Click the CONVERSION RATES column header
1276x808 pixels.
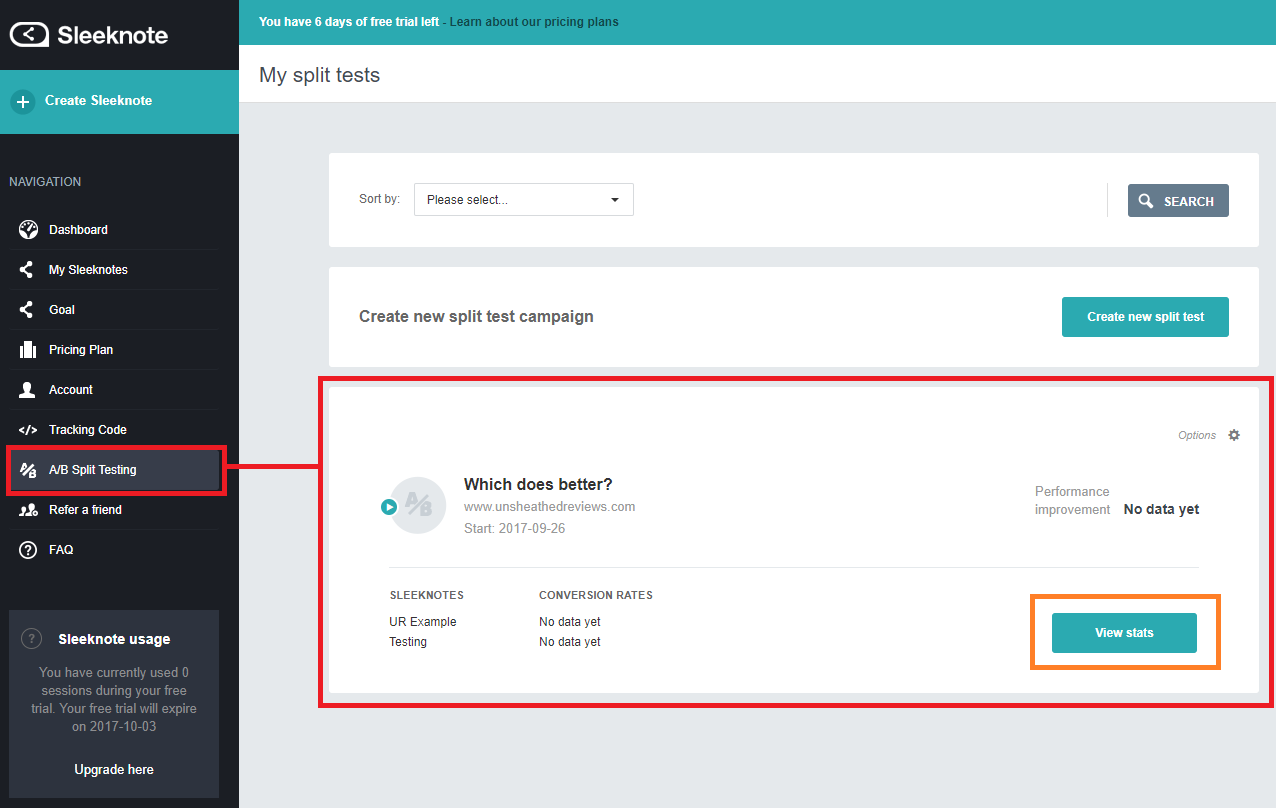[596, 595]
